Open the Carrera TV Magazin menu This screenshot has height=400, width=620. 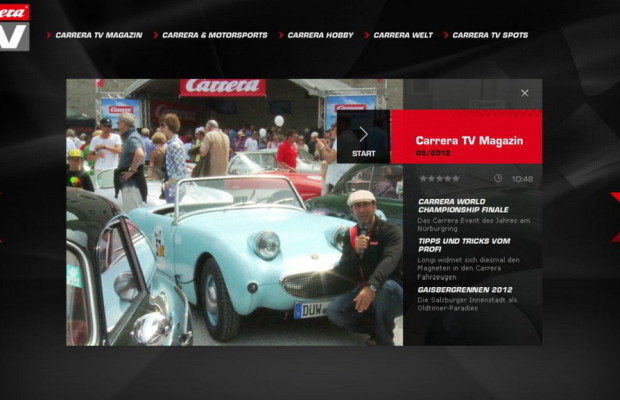click(x=99, y=35)
